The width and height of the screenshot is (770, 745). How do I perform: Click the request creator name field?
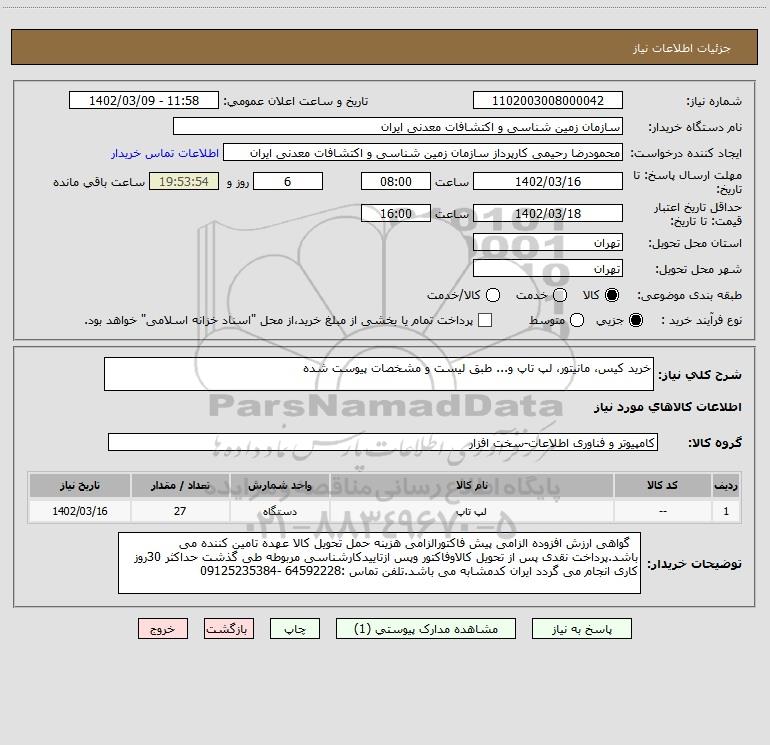pyautogui.click(x=423, y=153)
